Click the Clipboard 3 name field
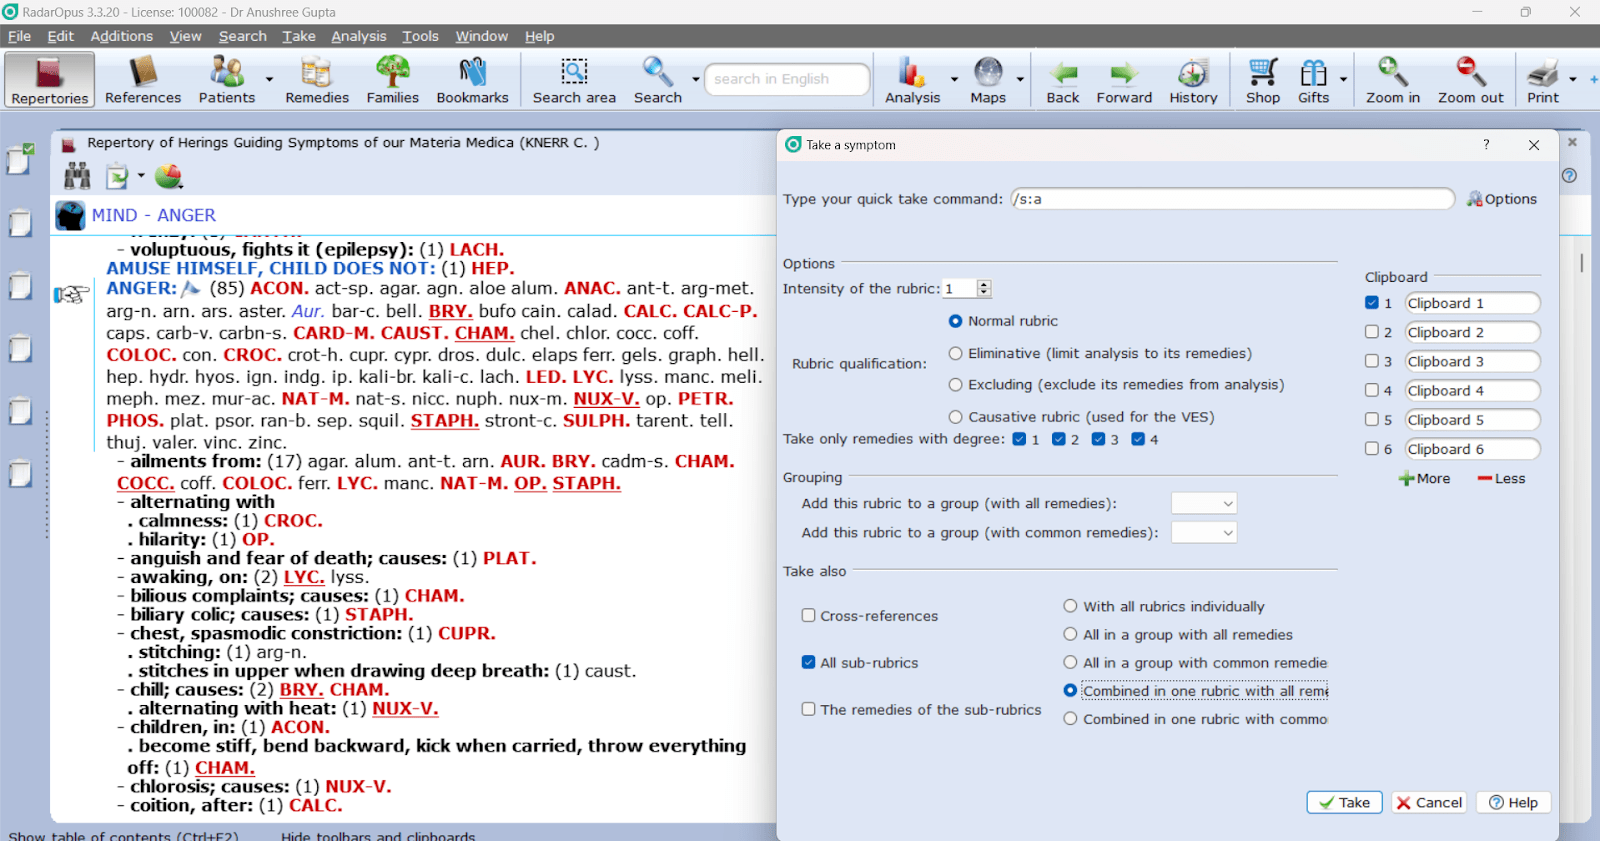 pyautogui.click(x=1472, y=361)
